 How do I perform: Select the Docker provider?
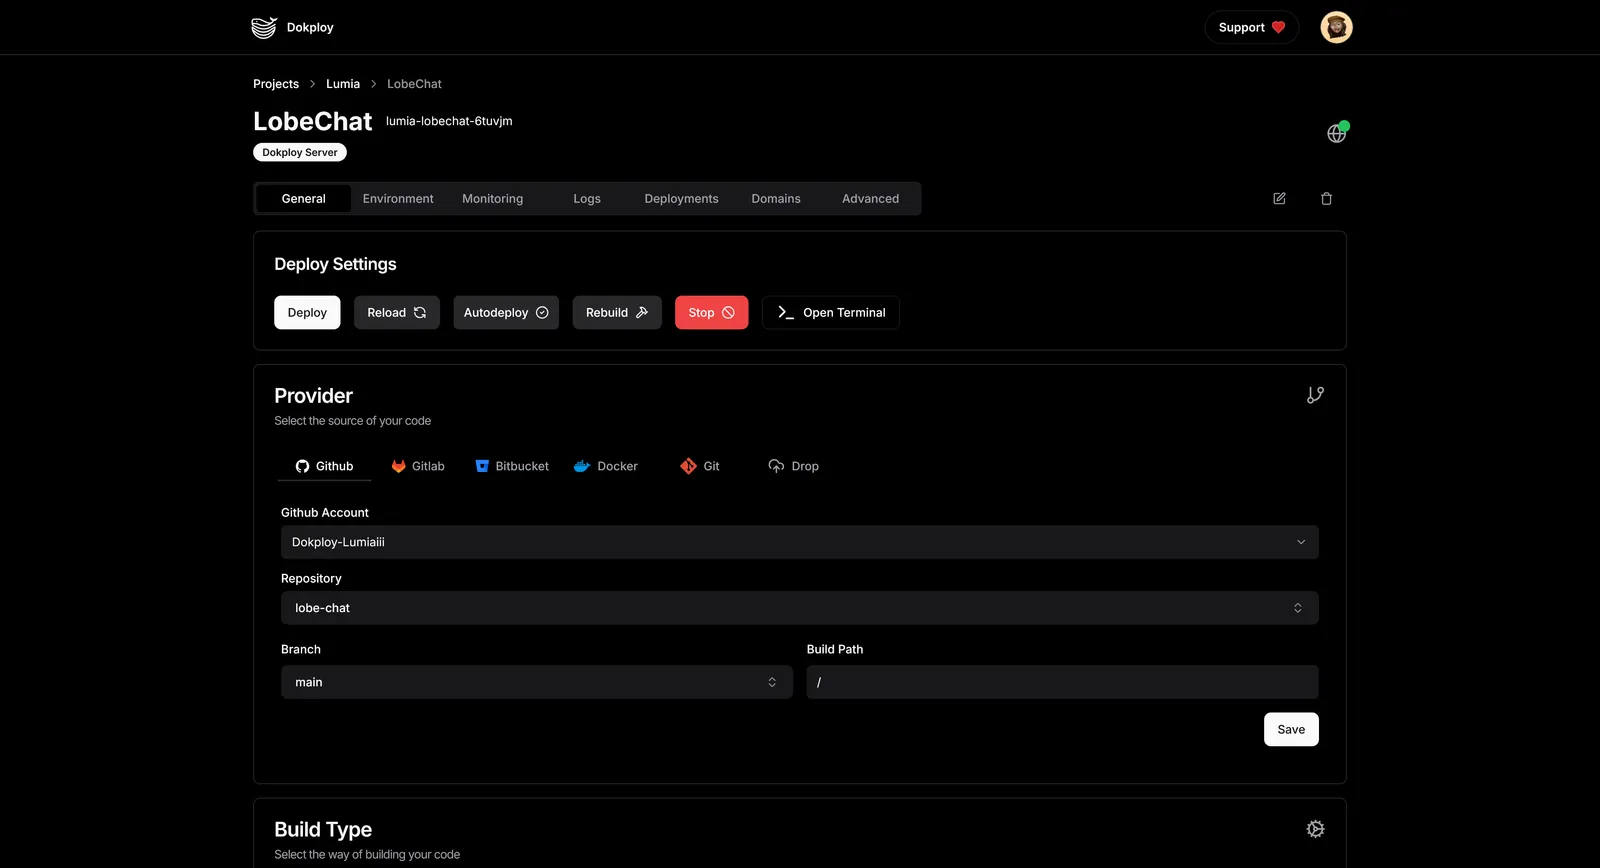[606, 466]
